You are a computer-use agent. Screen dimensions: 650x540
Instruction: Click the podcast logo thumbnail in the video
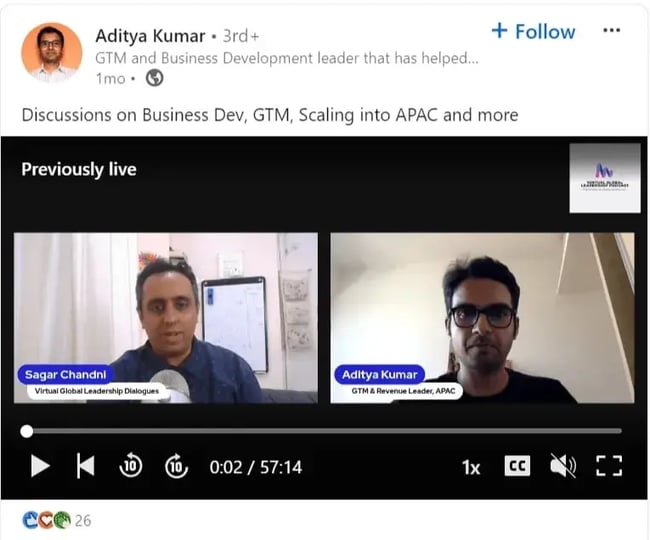click(604, 178)
